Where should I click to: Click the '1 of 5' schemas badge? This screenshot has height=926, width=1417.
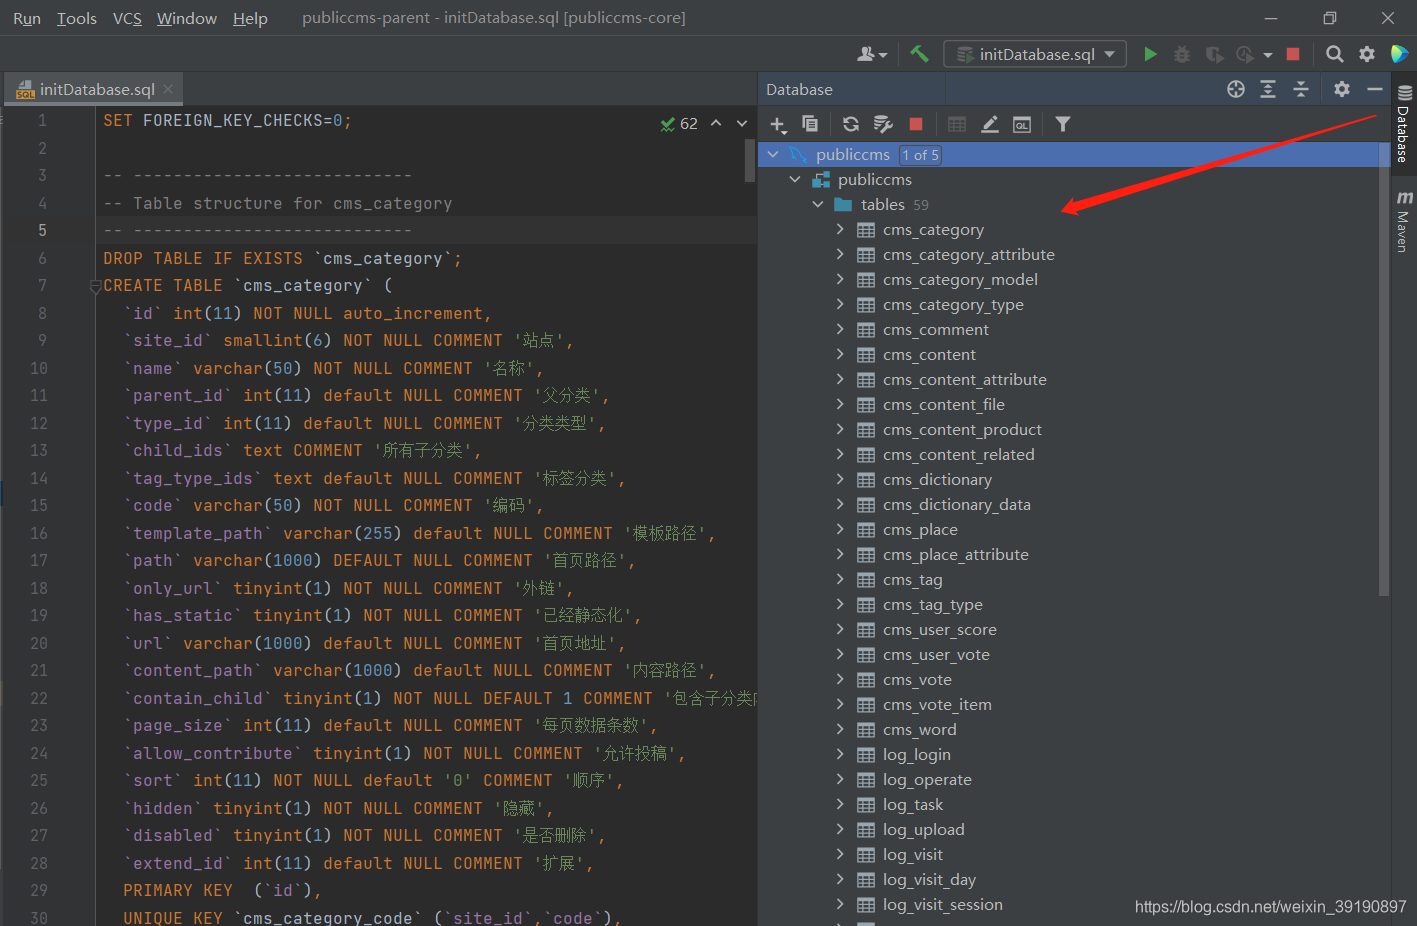[x=920, y=155]
